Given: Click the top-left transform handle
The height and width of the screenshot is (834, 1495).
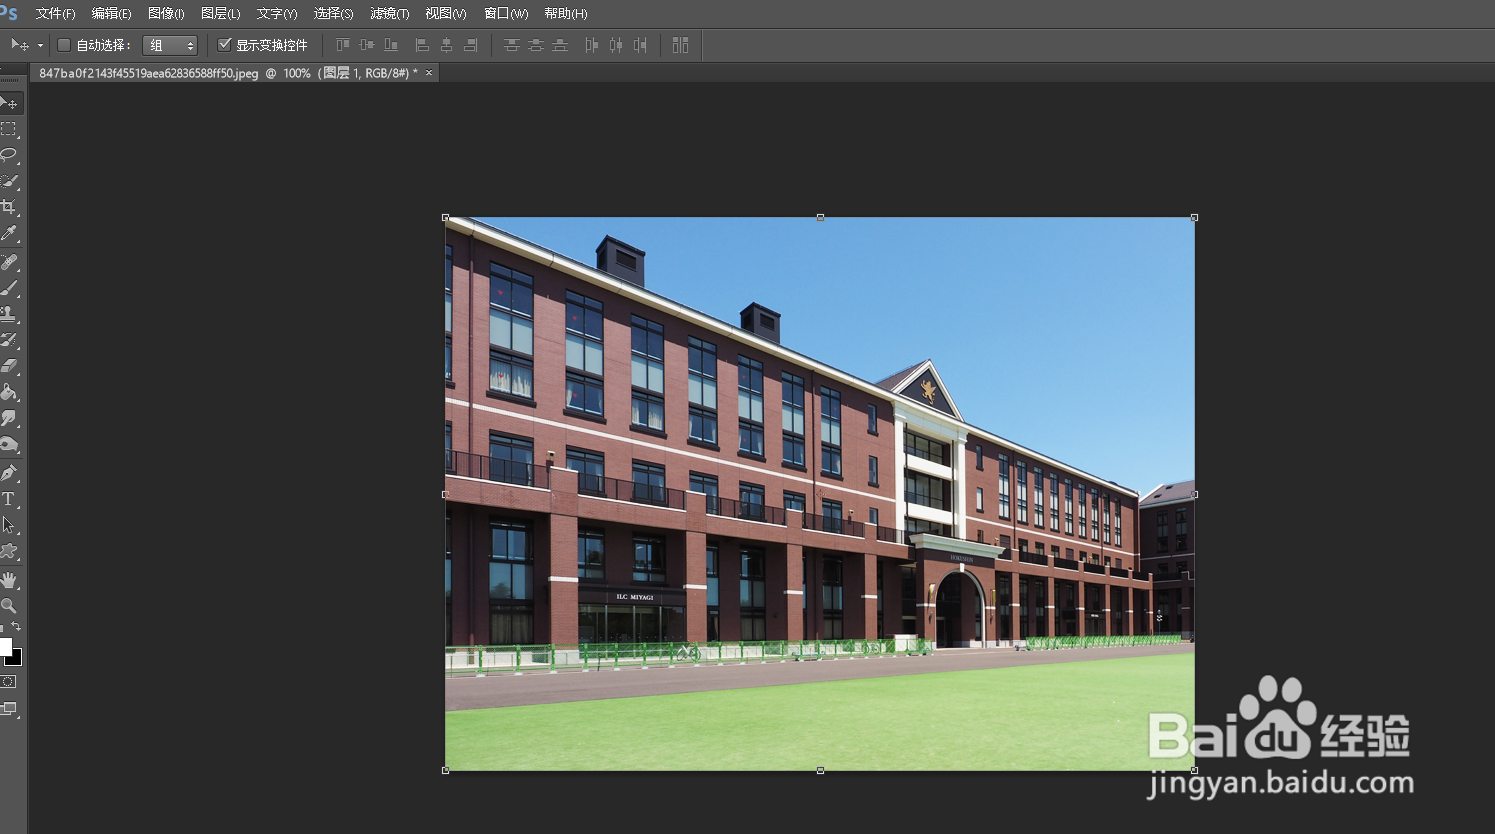Looking at the screenshot, I should [x=445, y=217].
